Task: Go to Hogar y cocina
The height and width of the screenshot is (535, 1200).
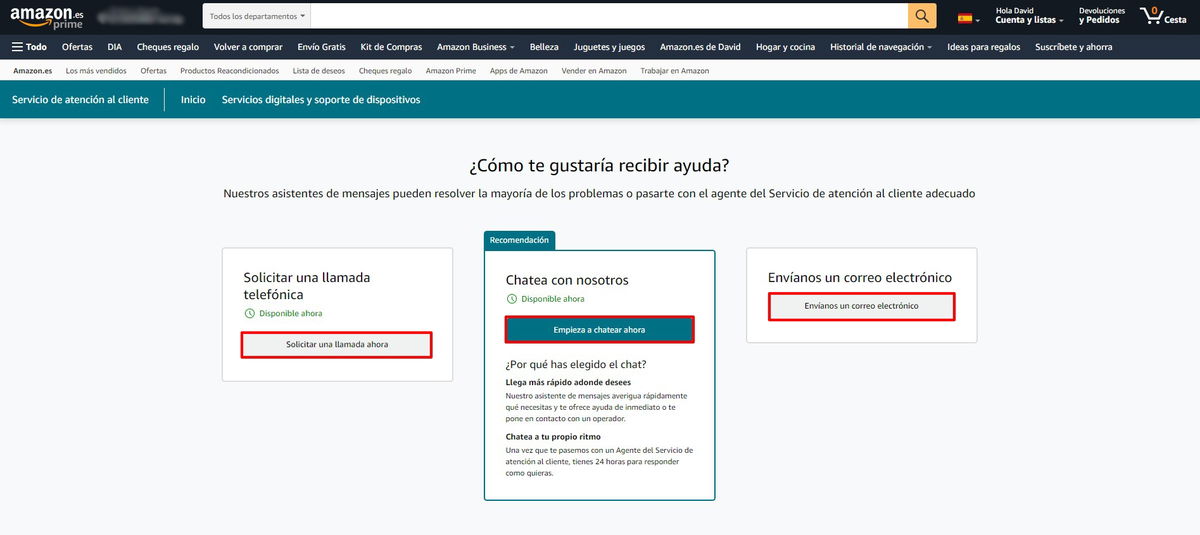Action: (x=785, y=47)
